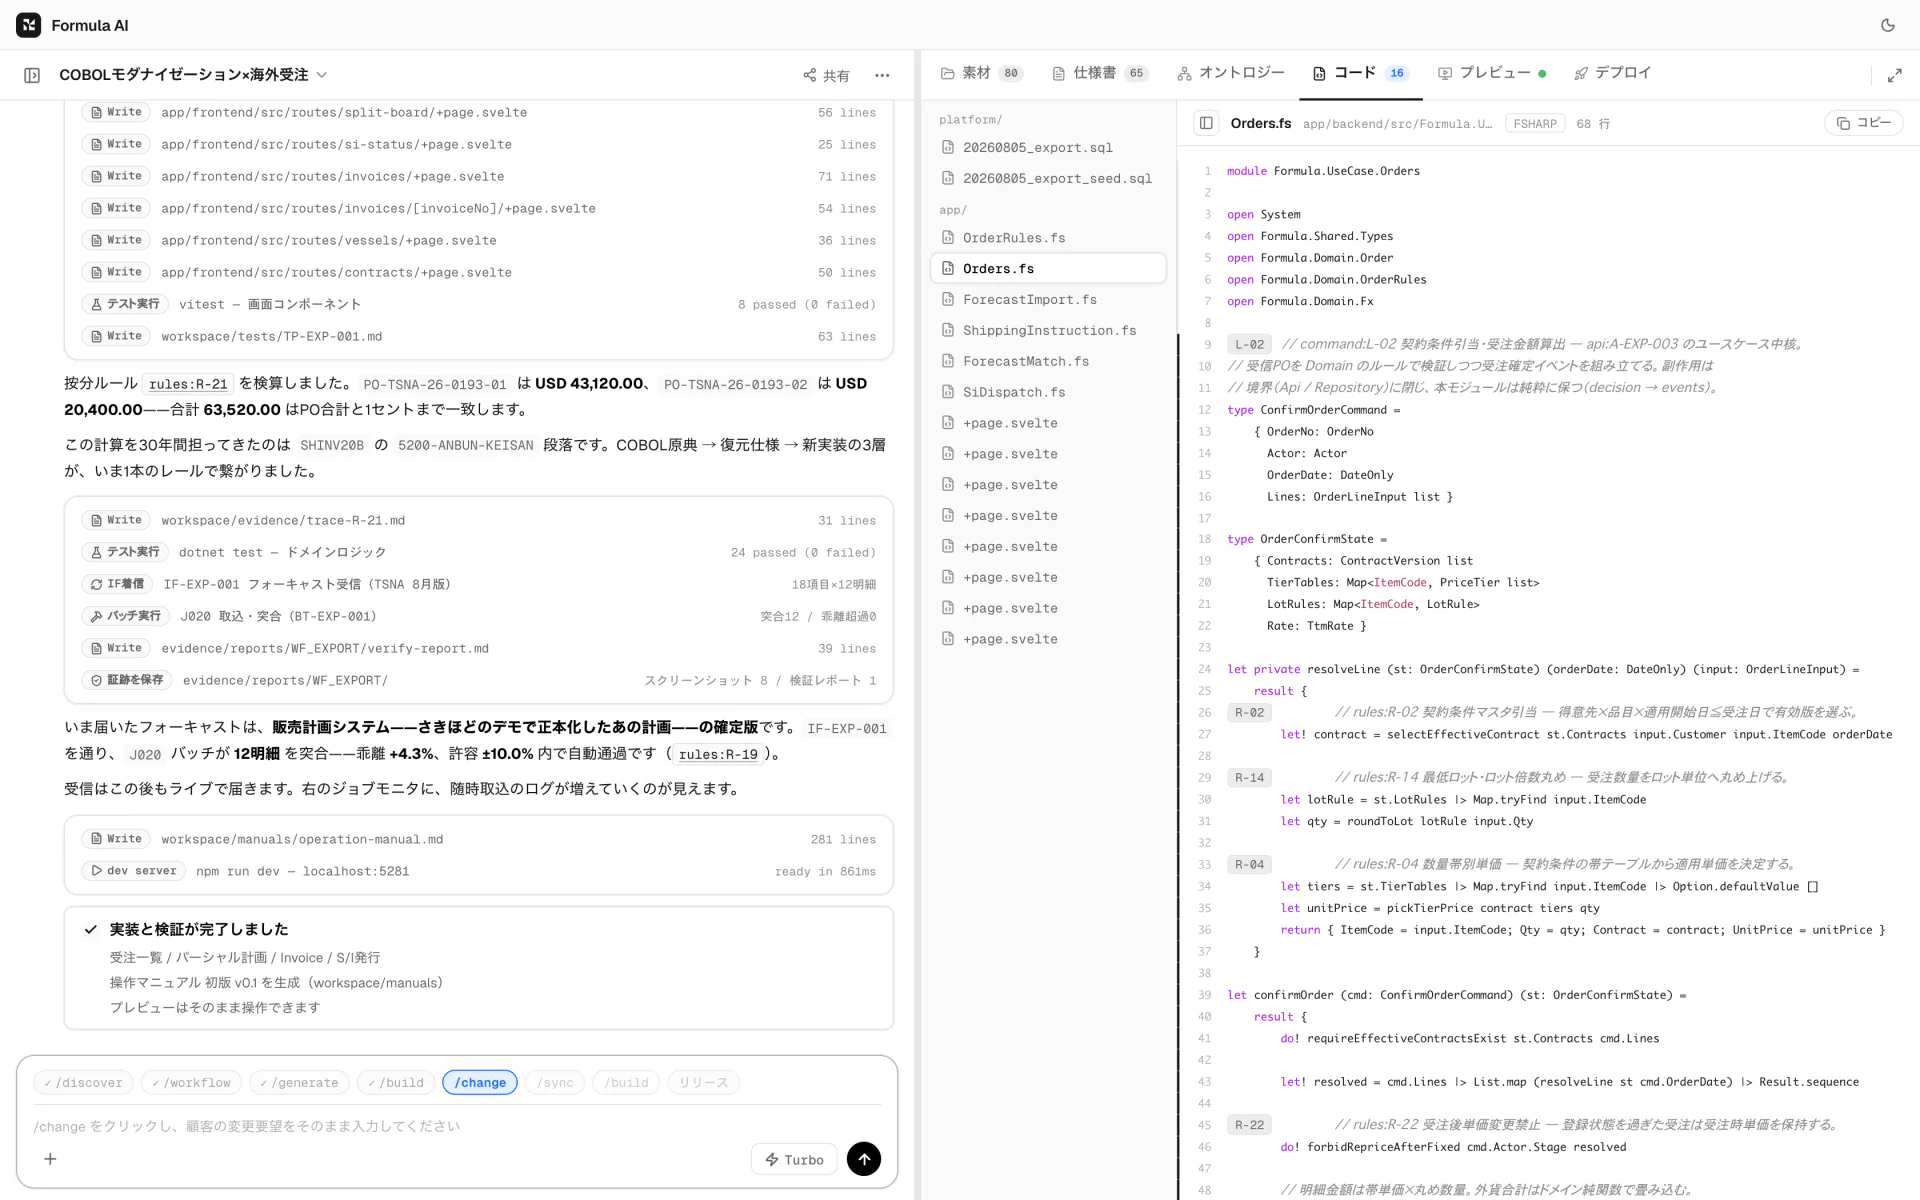Select the /change step chip
Screen dimensions: 1920x1200
[480, 1082]
